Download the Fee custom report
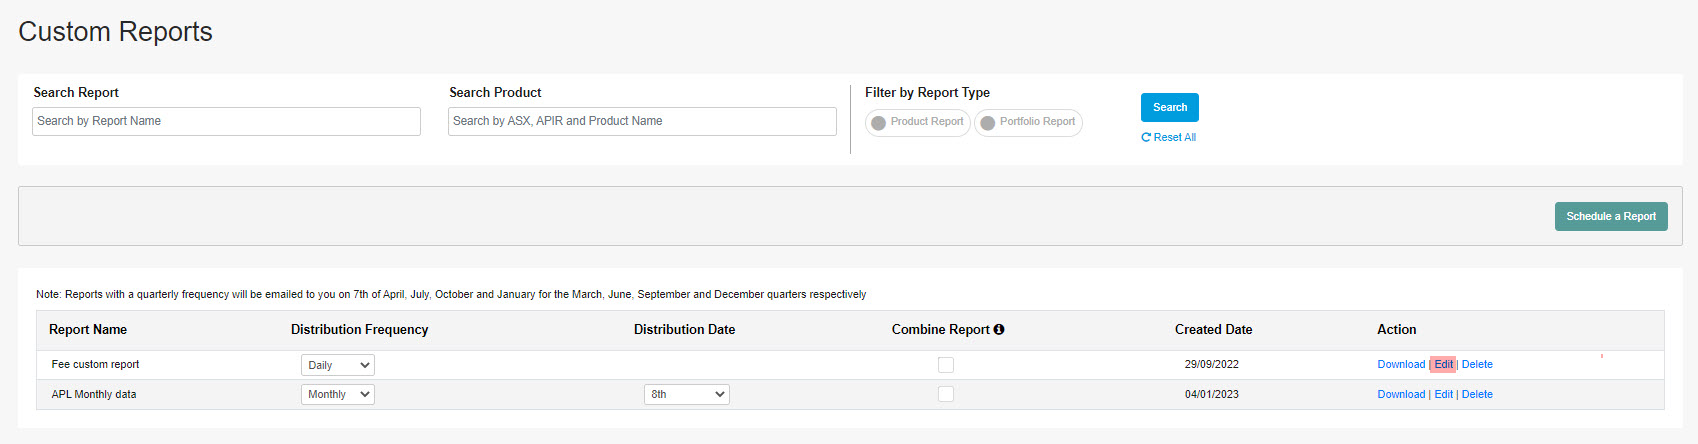The height and width of the screenshot is (444, 1698). click(x=1401, y=364)
